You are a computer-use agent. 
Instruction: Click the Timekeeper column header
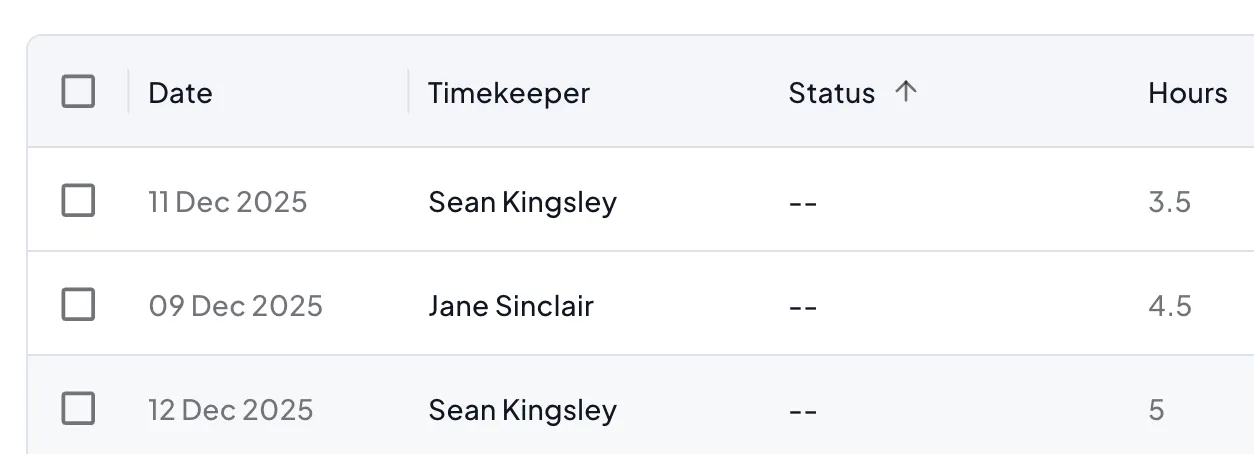tap(508, 93)
